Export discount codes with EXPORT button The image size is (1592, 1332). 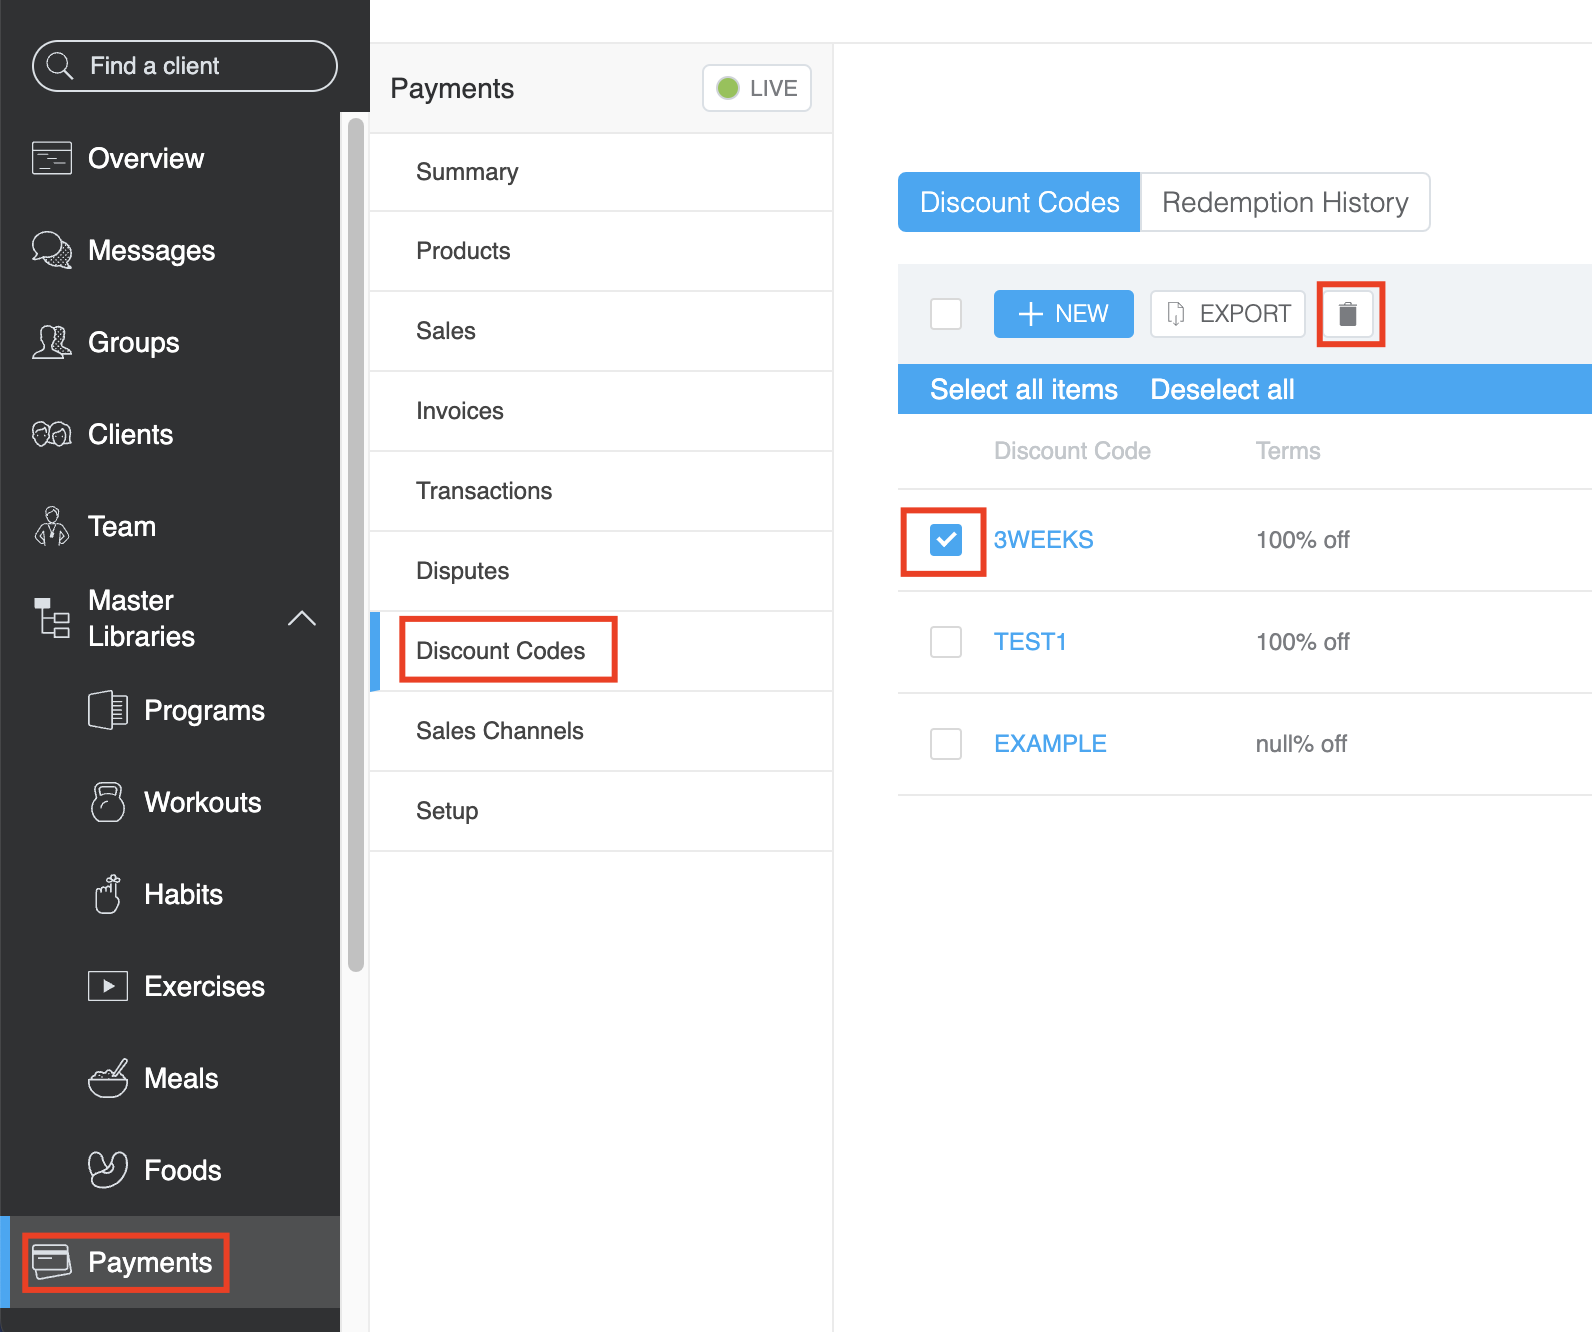click(x=1228, y=314)
